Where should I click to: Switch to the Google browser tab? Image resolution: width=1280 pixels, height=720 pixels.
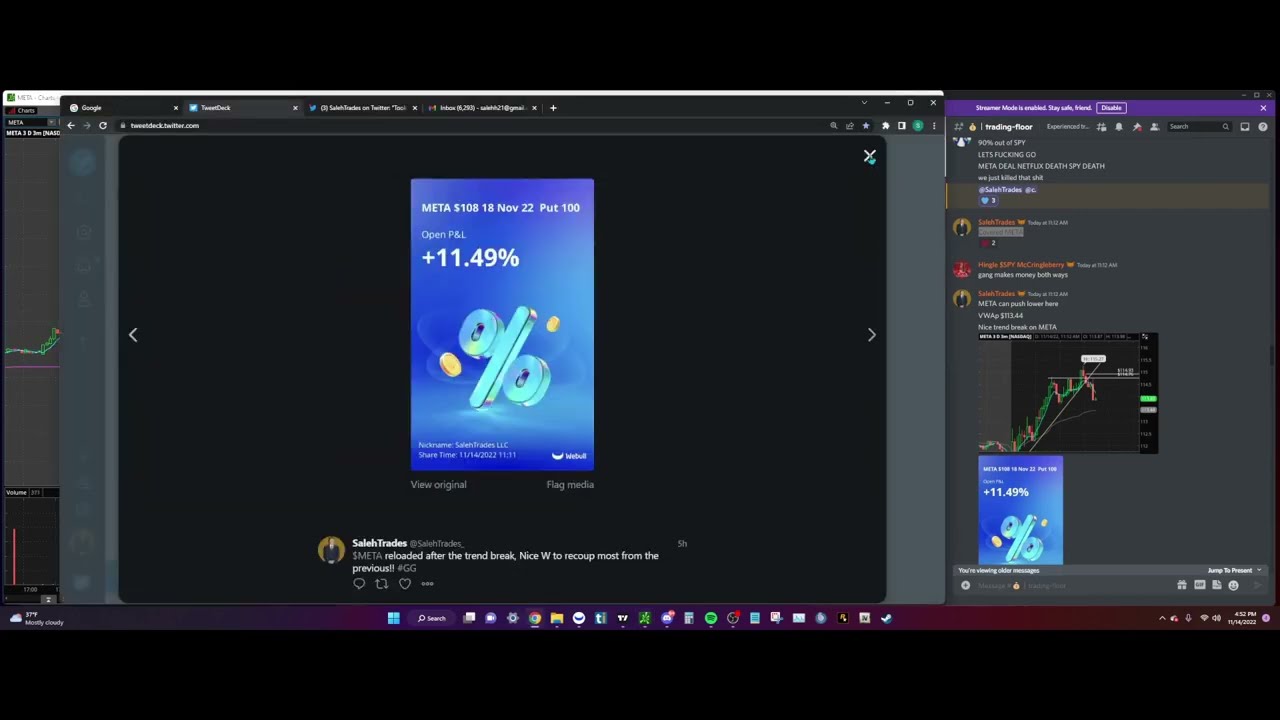click(122, 108)
